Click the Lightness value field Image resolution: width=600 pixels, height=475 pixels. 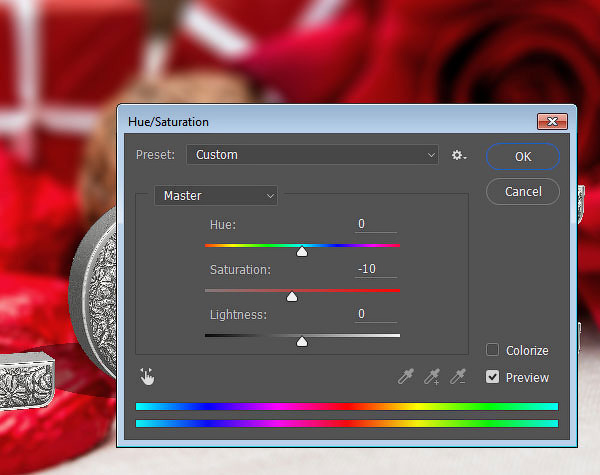[x=375, y=314]
